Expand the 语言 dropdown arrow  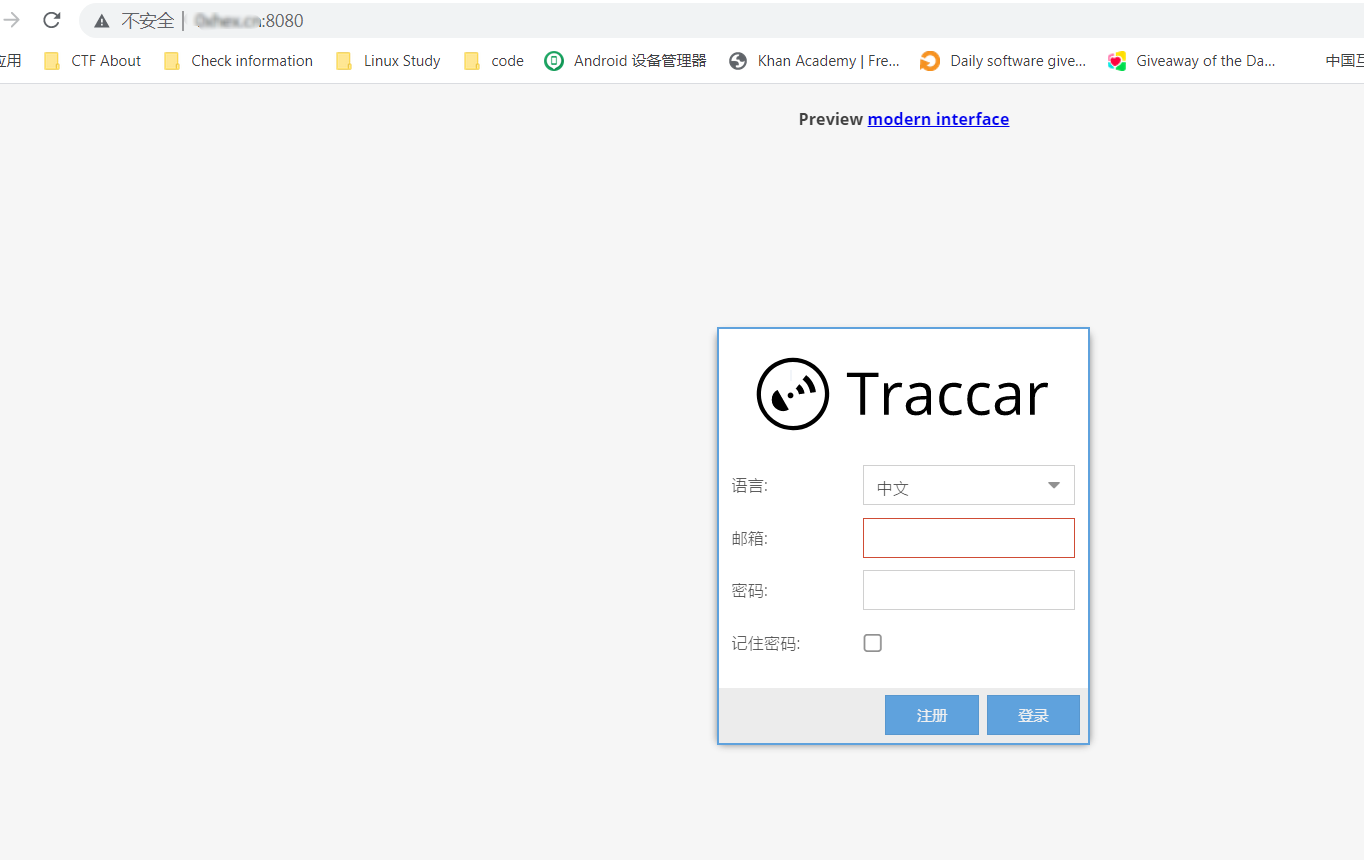(x=1053, y=486)
